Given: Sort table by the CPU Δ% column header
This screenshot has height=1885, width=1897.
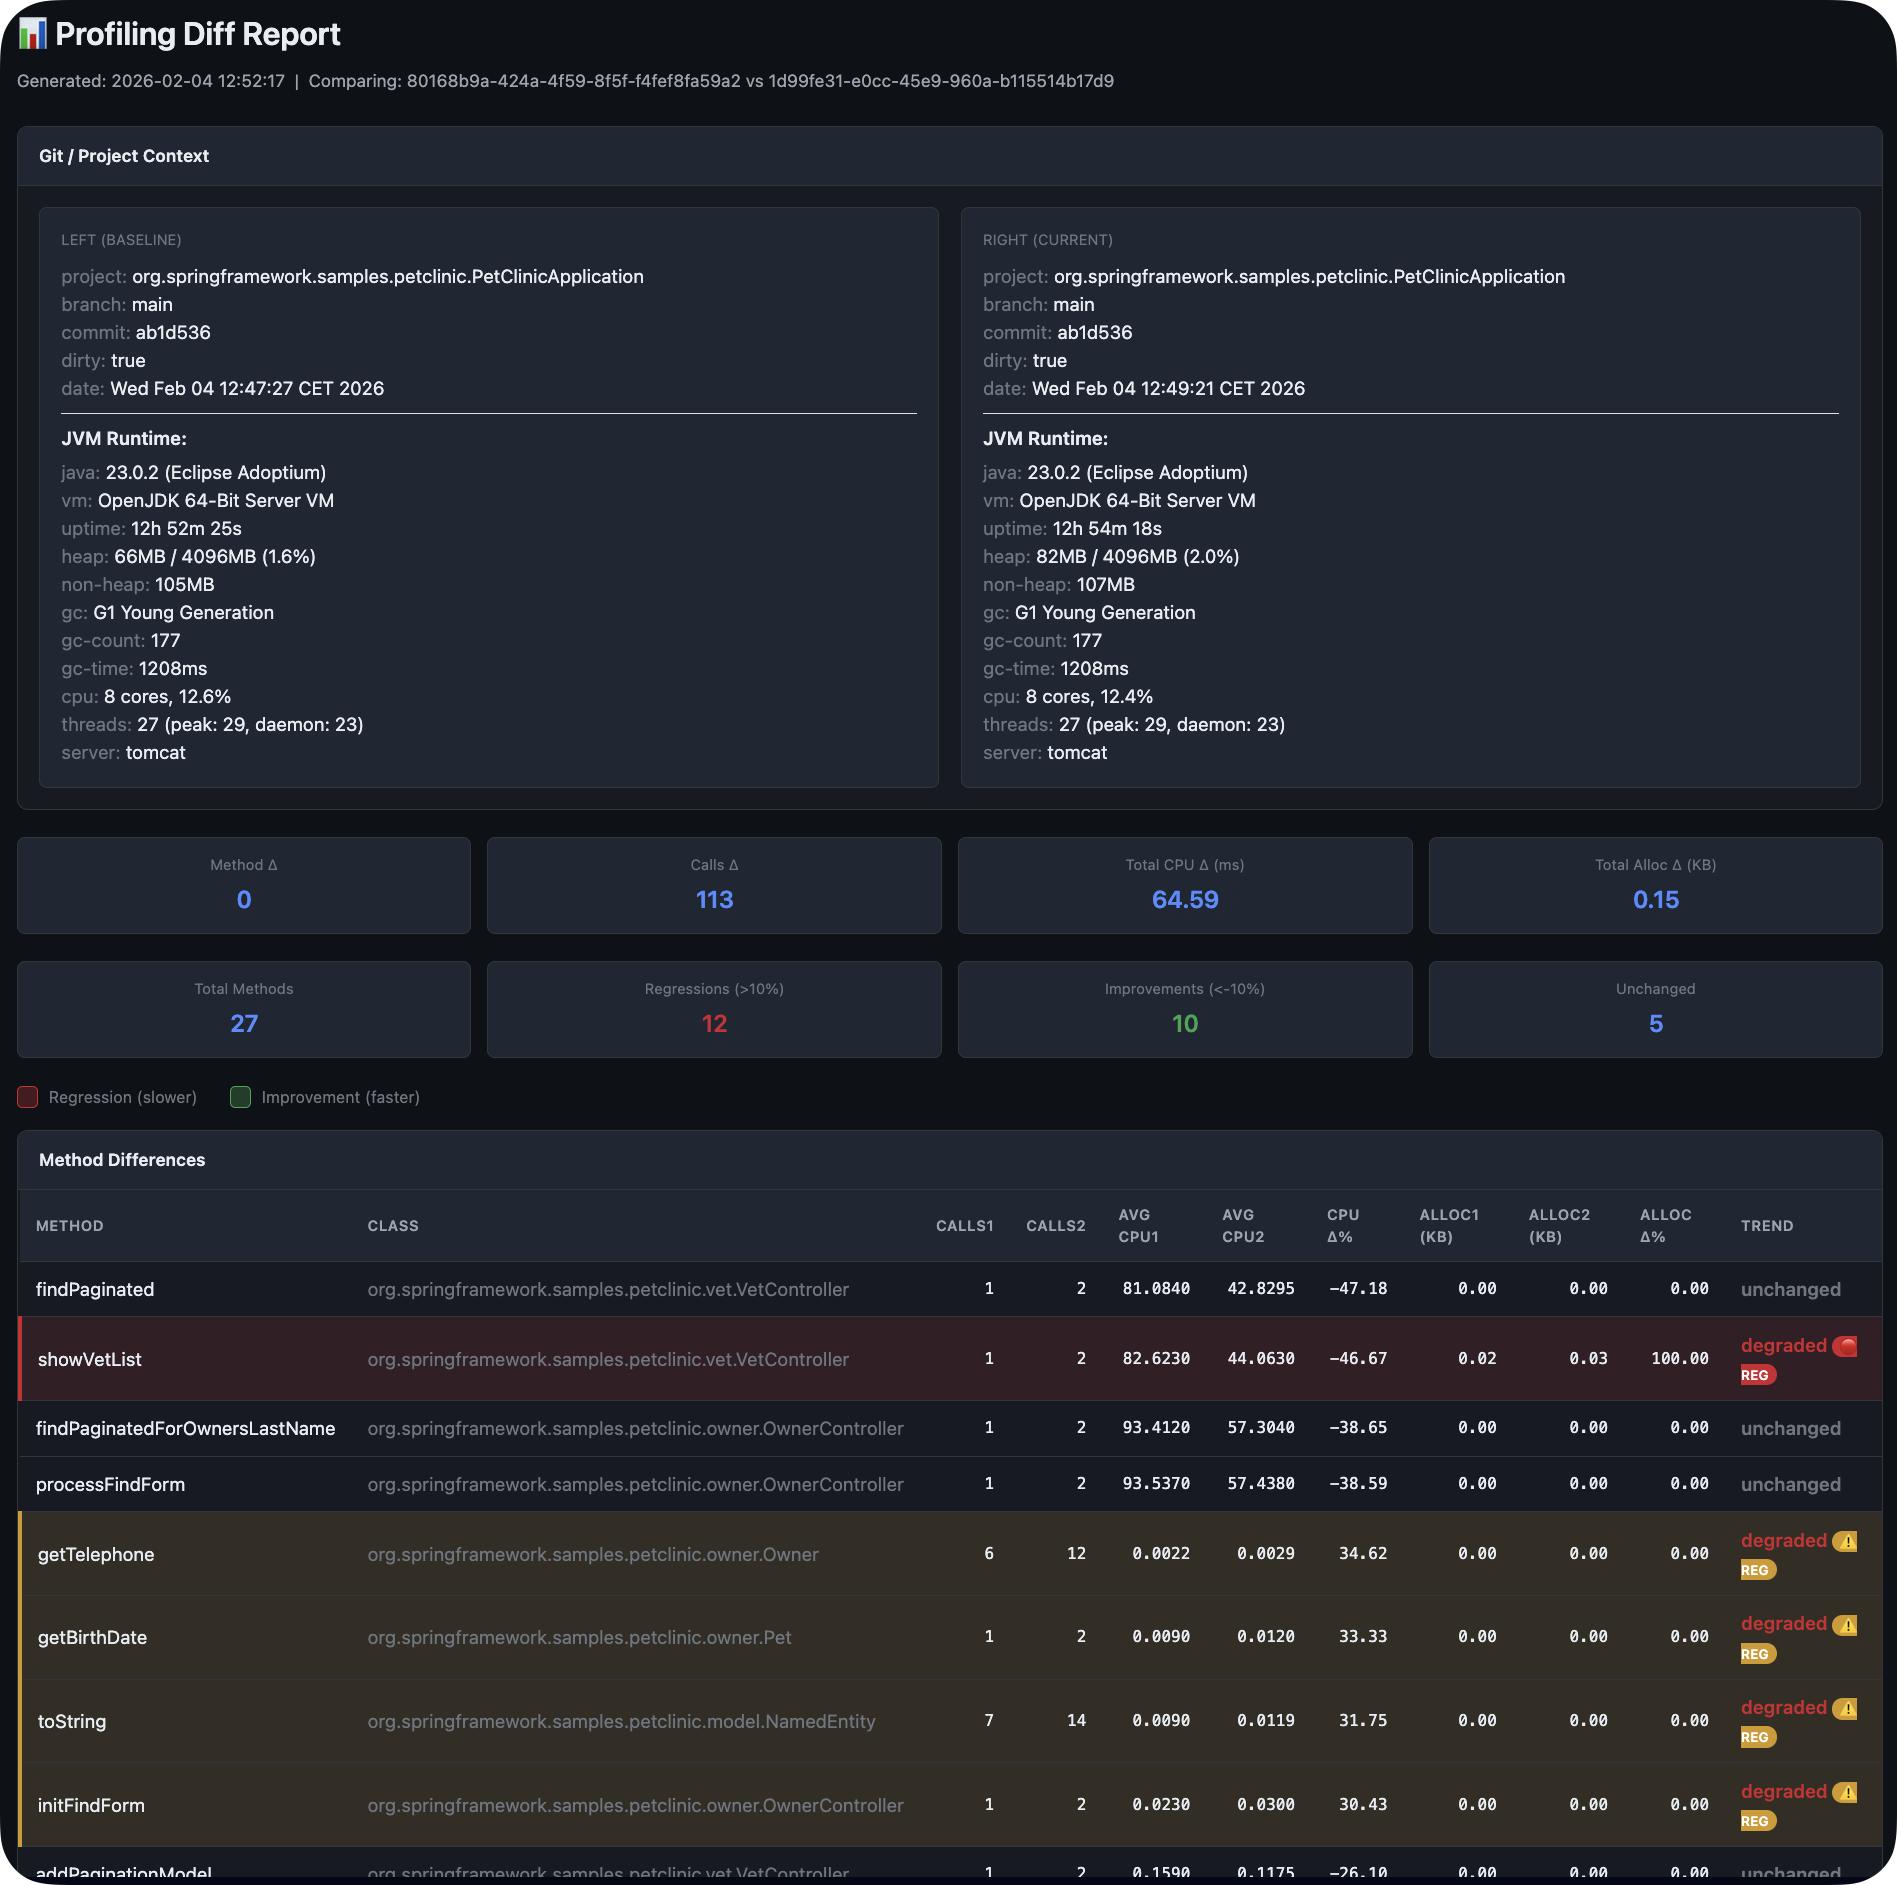Looking at the screenshot, I should pos(1344,1225).
